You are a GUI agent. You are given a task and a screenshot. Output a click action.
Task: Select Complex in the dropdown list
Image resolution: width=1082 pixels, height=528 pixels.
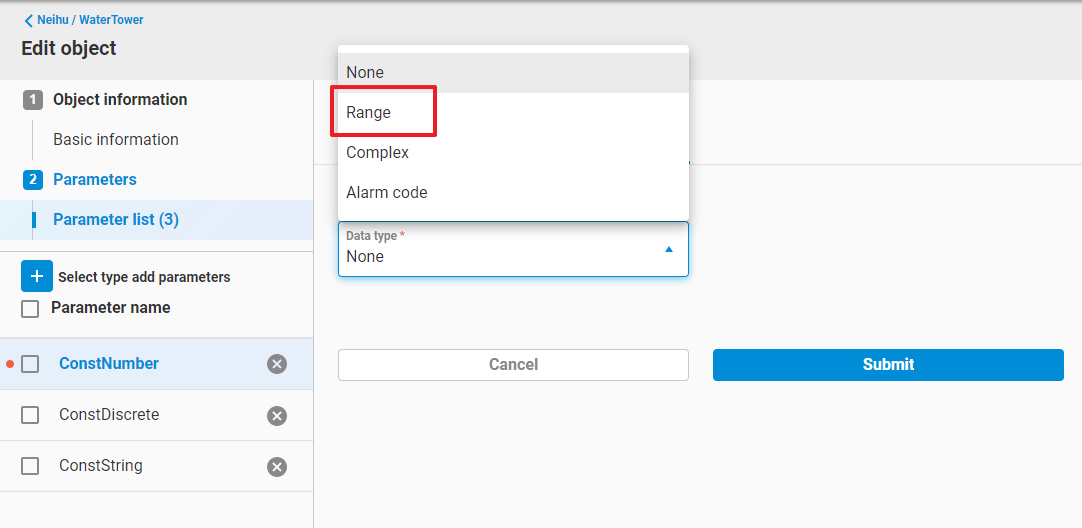tap(377, 153)
